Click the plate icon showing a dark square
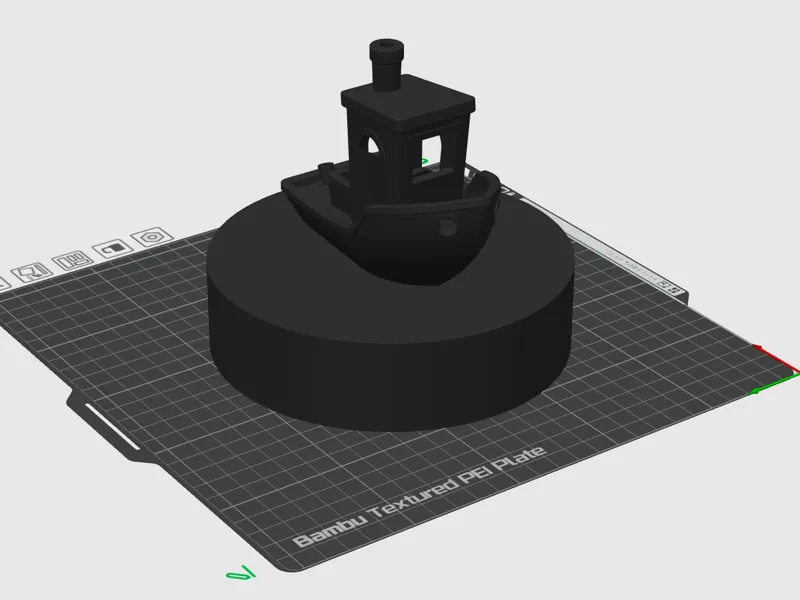This screenshot has height=600, width=800. point(113,248)
